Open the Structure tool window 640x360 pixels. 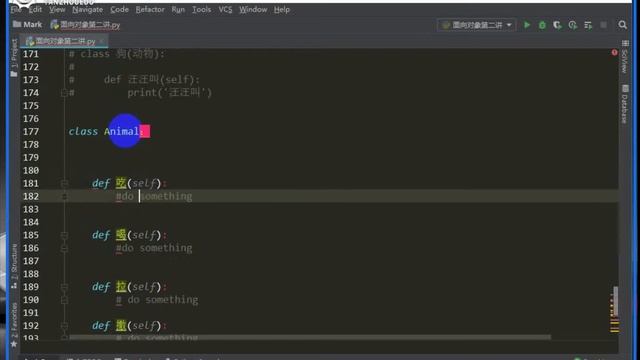tap(14, 266)
